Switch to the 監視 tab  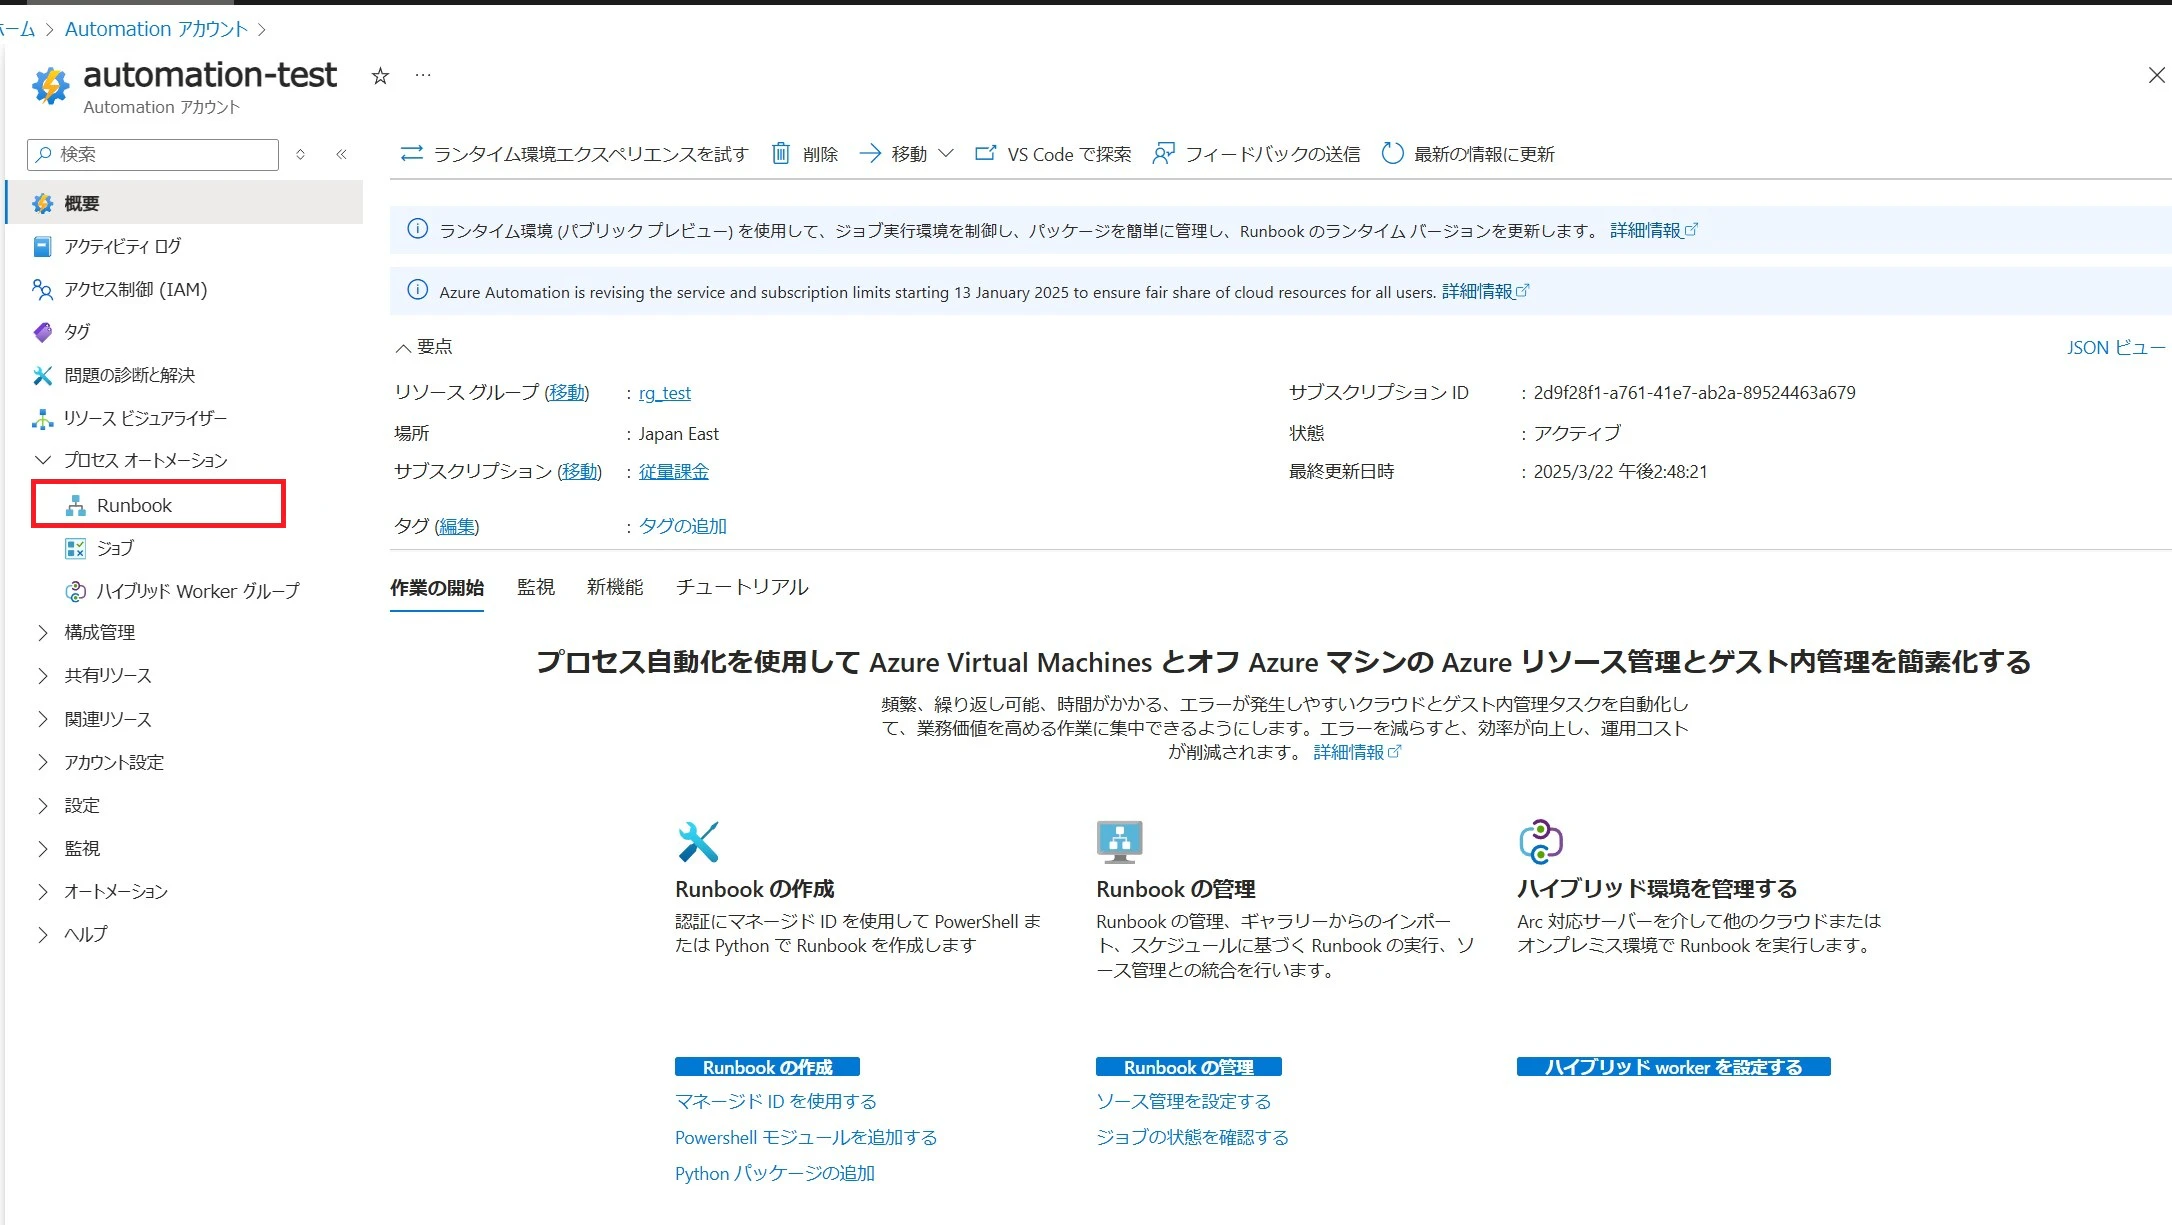tap(536, 587)
